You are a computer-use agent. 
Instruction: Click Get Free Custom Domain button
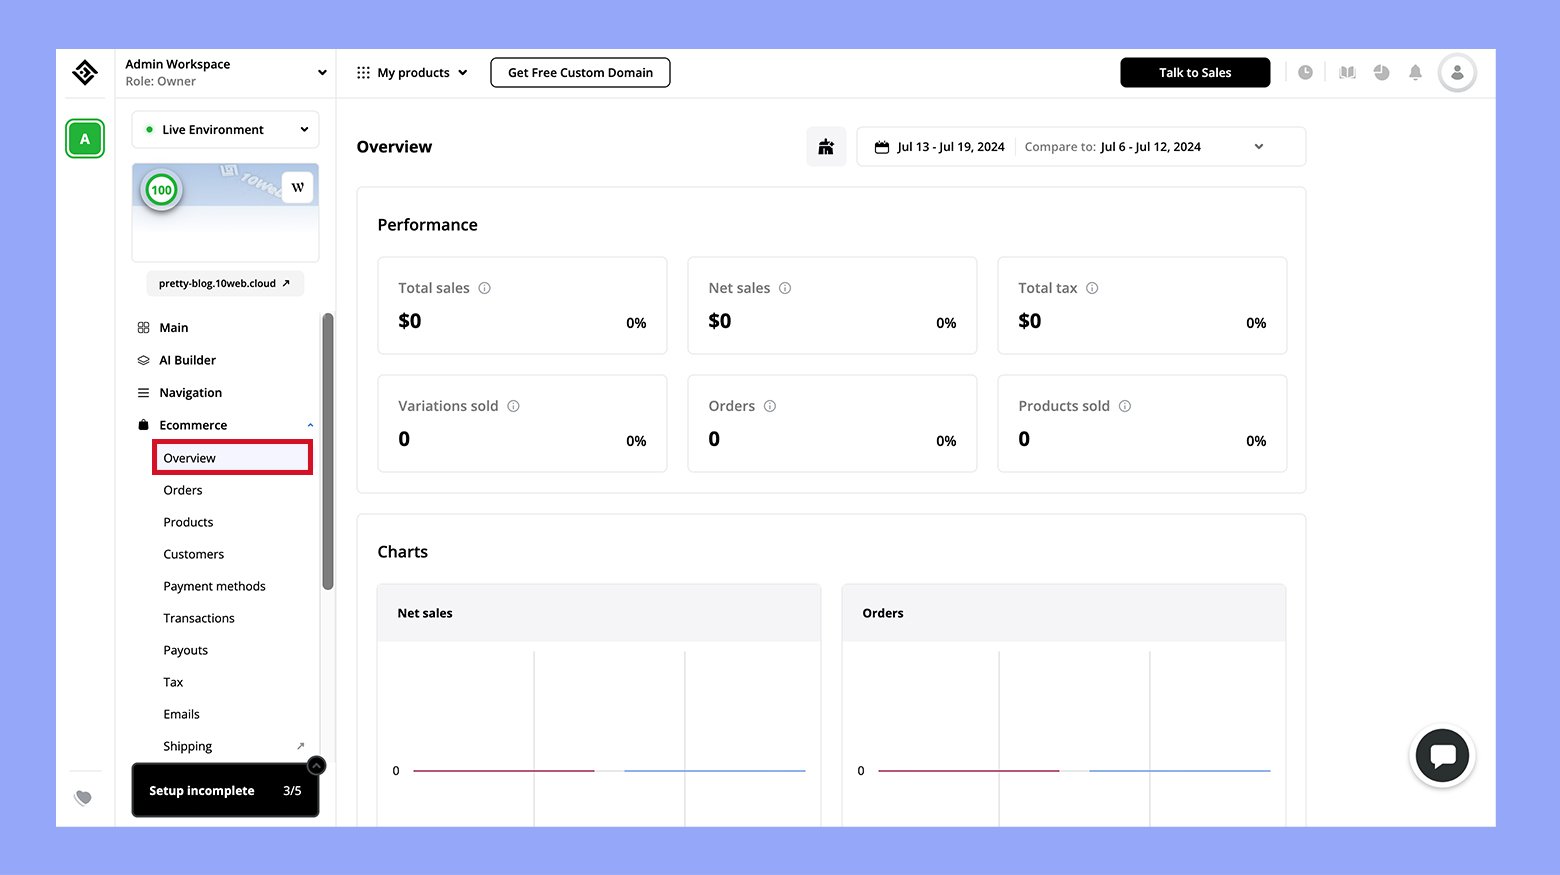coord(580,73)
